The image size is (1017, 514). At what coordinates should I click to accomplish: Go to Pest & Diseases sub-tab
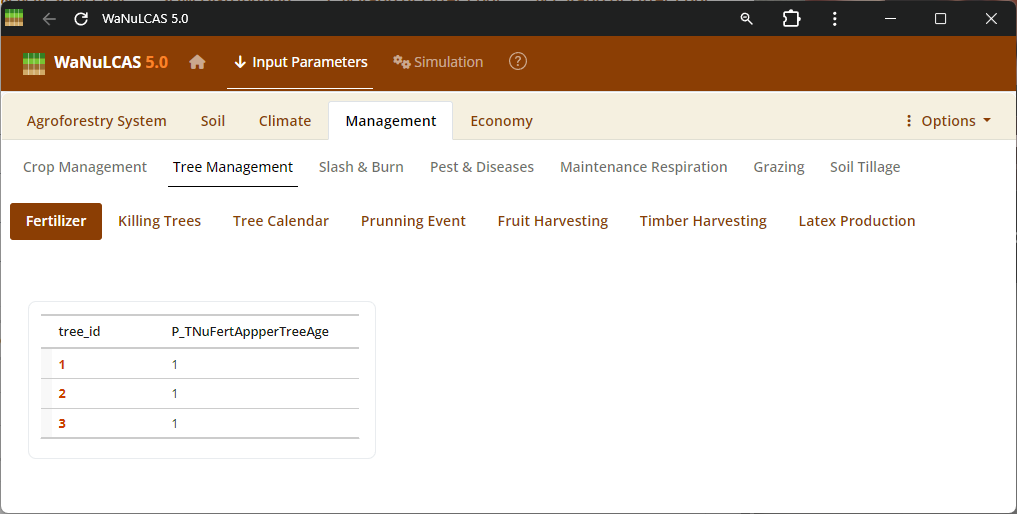[x=482, y=167]
